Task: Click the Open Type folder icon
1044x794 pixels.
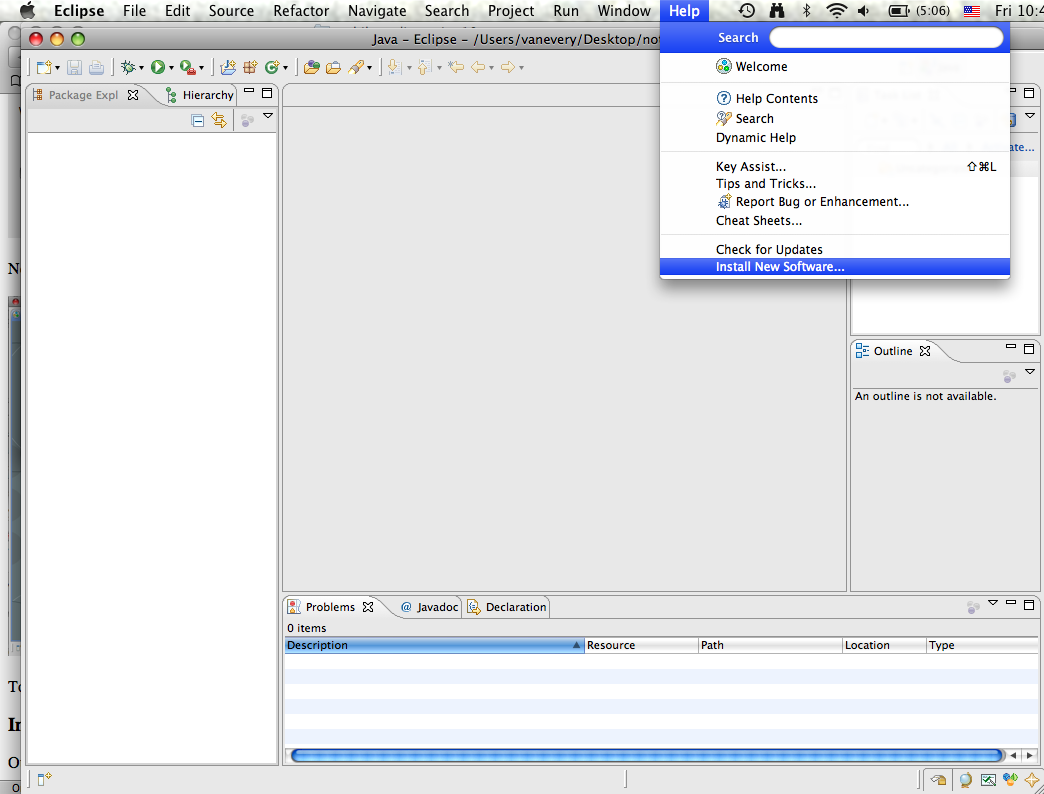Action: click(312, 67)
